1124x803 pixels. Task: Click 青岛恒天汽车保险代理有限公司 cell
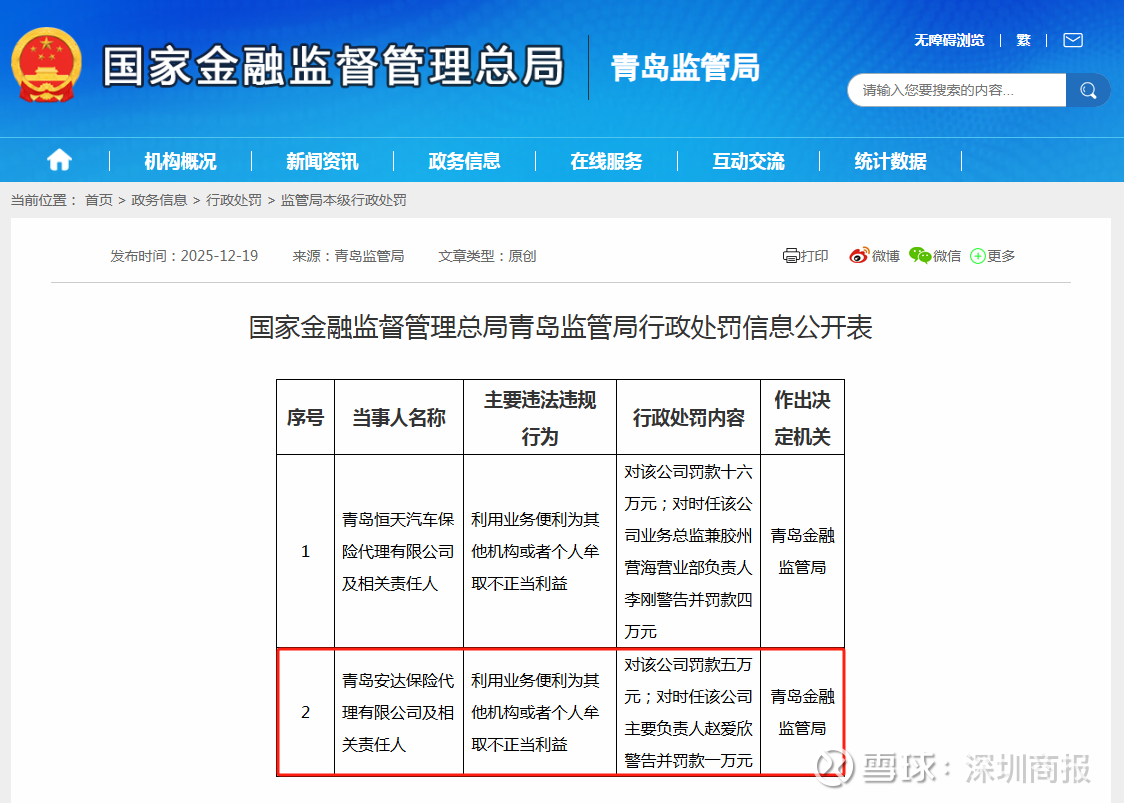point(399,551)
